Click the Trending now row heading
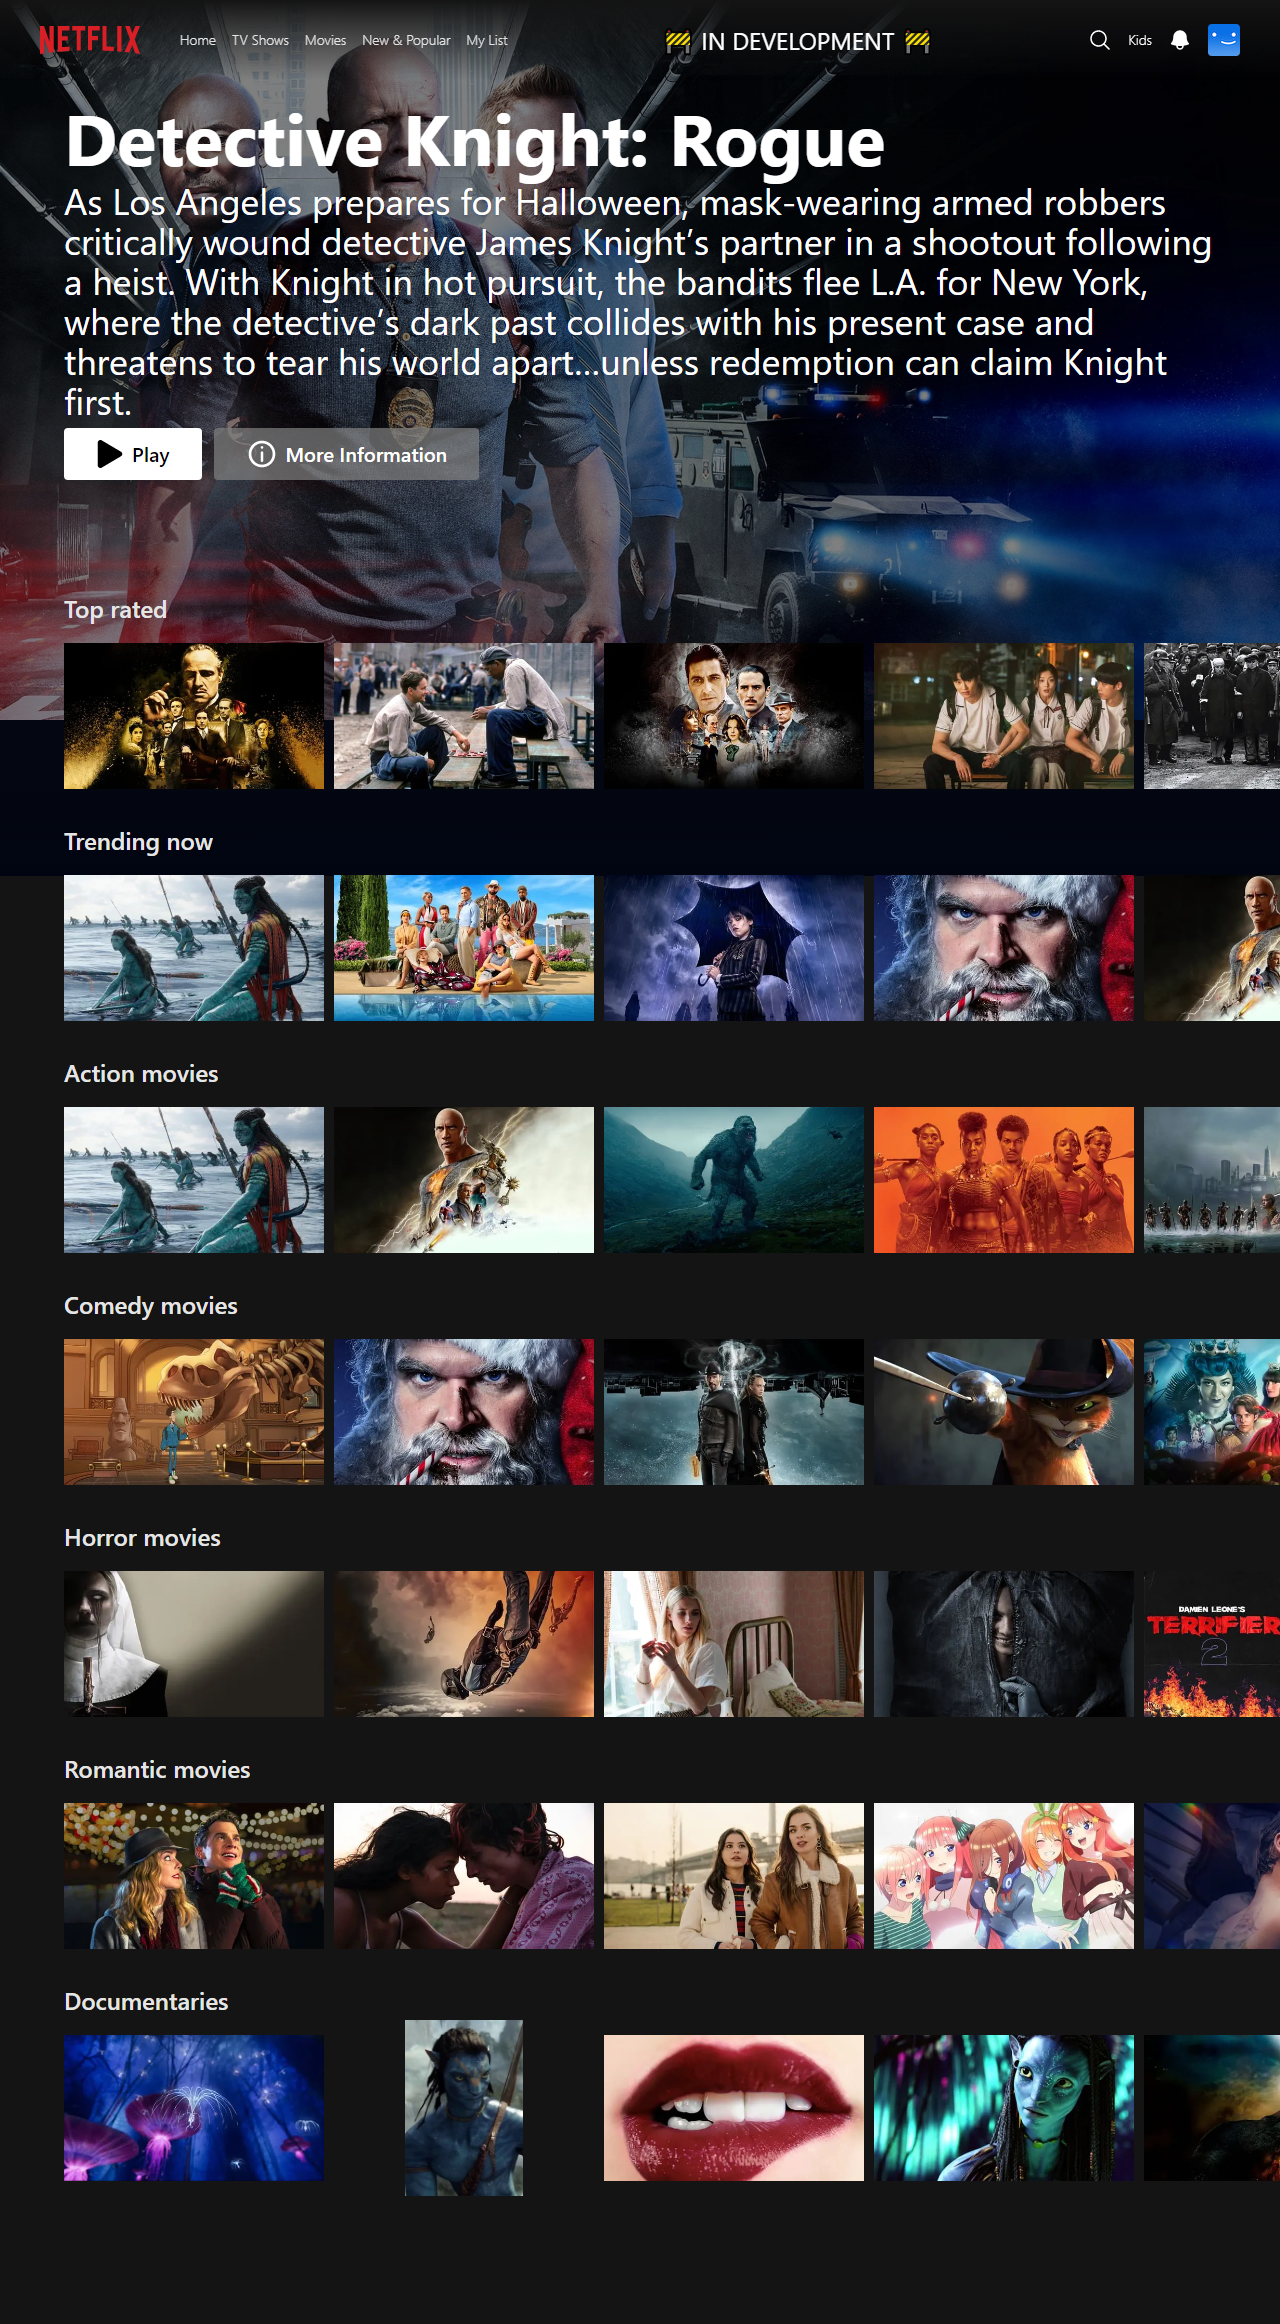1280x2324 pixels. 138,842
